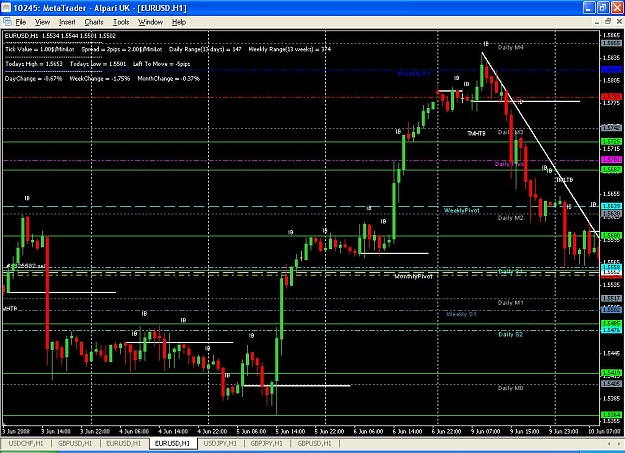This screenshot has width=625, height=453.
Task: Open the Window menu
Action: tap(150, 22)
